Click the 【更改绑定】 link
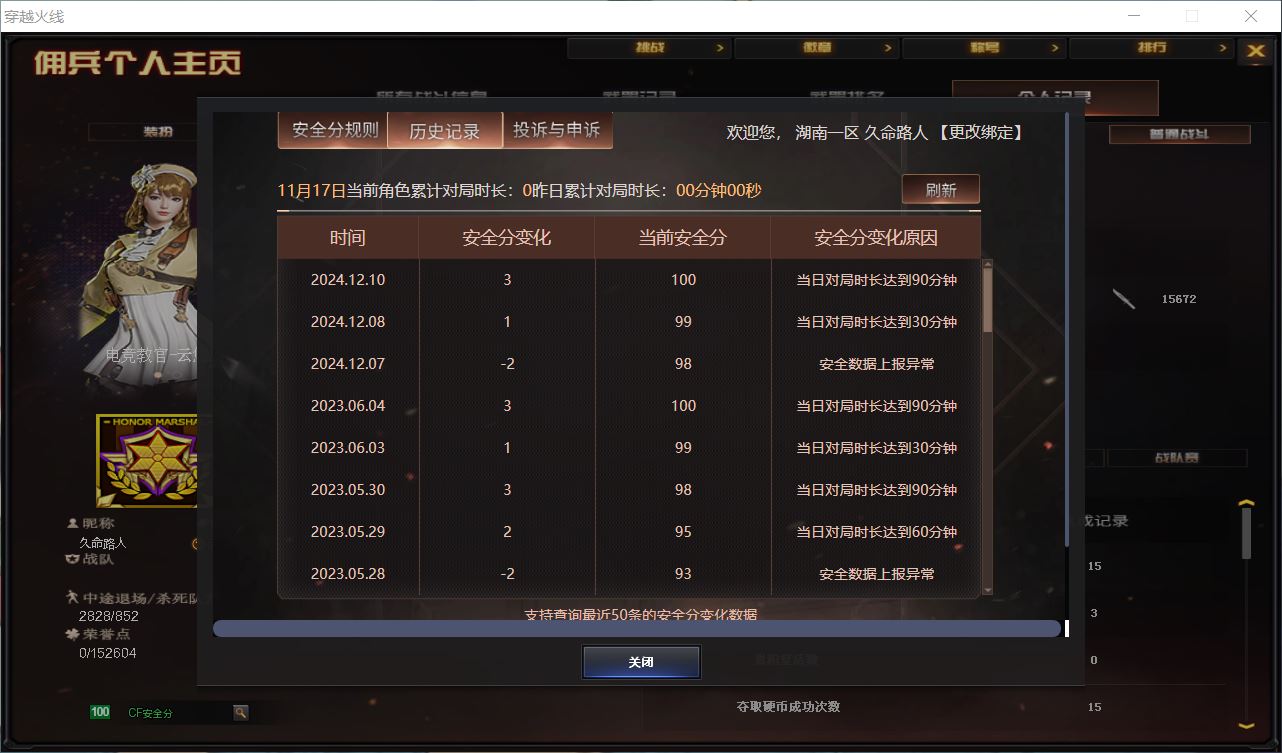 click(980, 132)
